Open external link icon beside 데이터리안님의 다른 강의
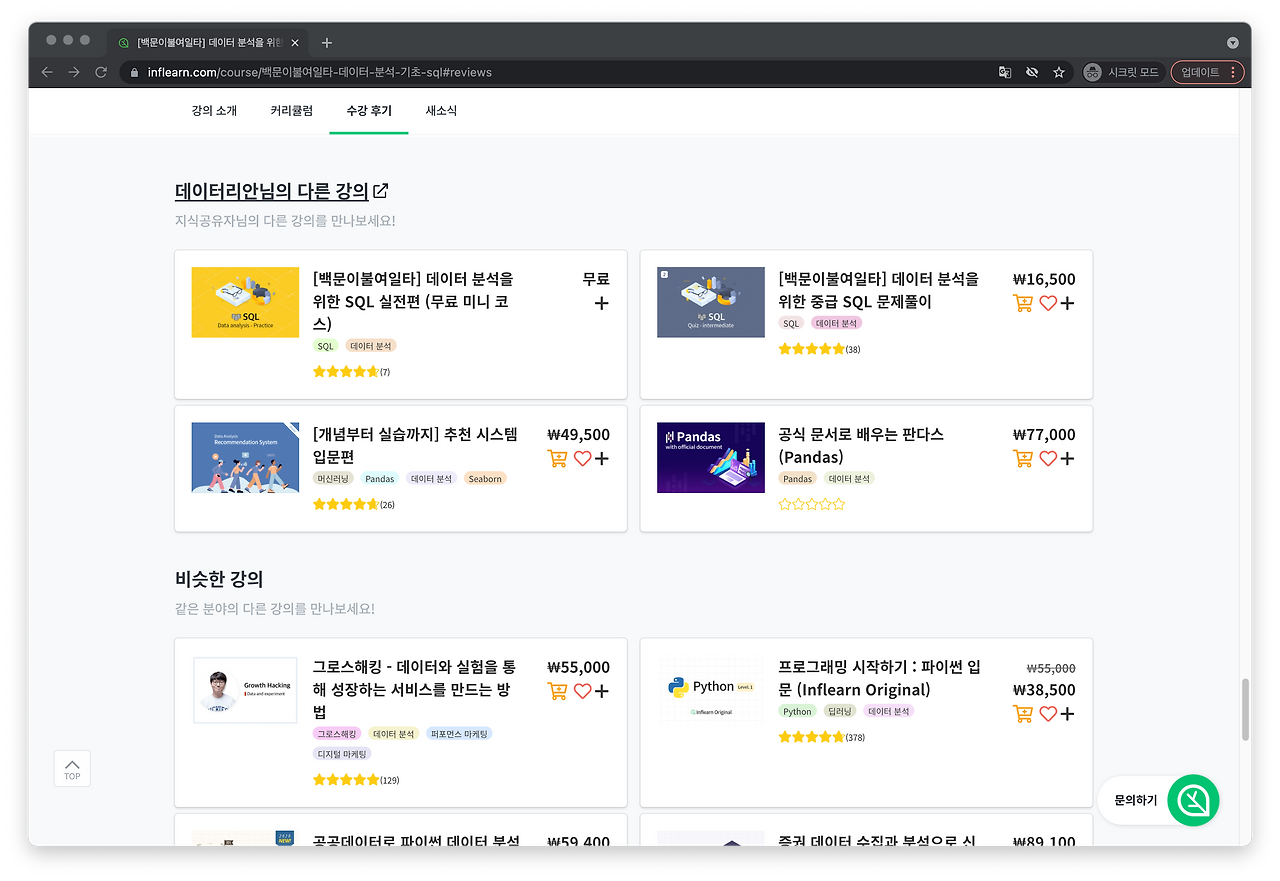The width and height of the screenshot is (1280, 881). [x=381, y=190]
